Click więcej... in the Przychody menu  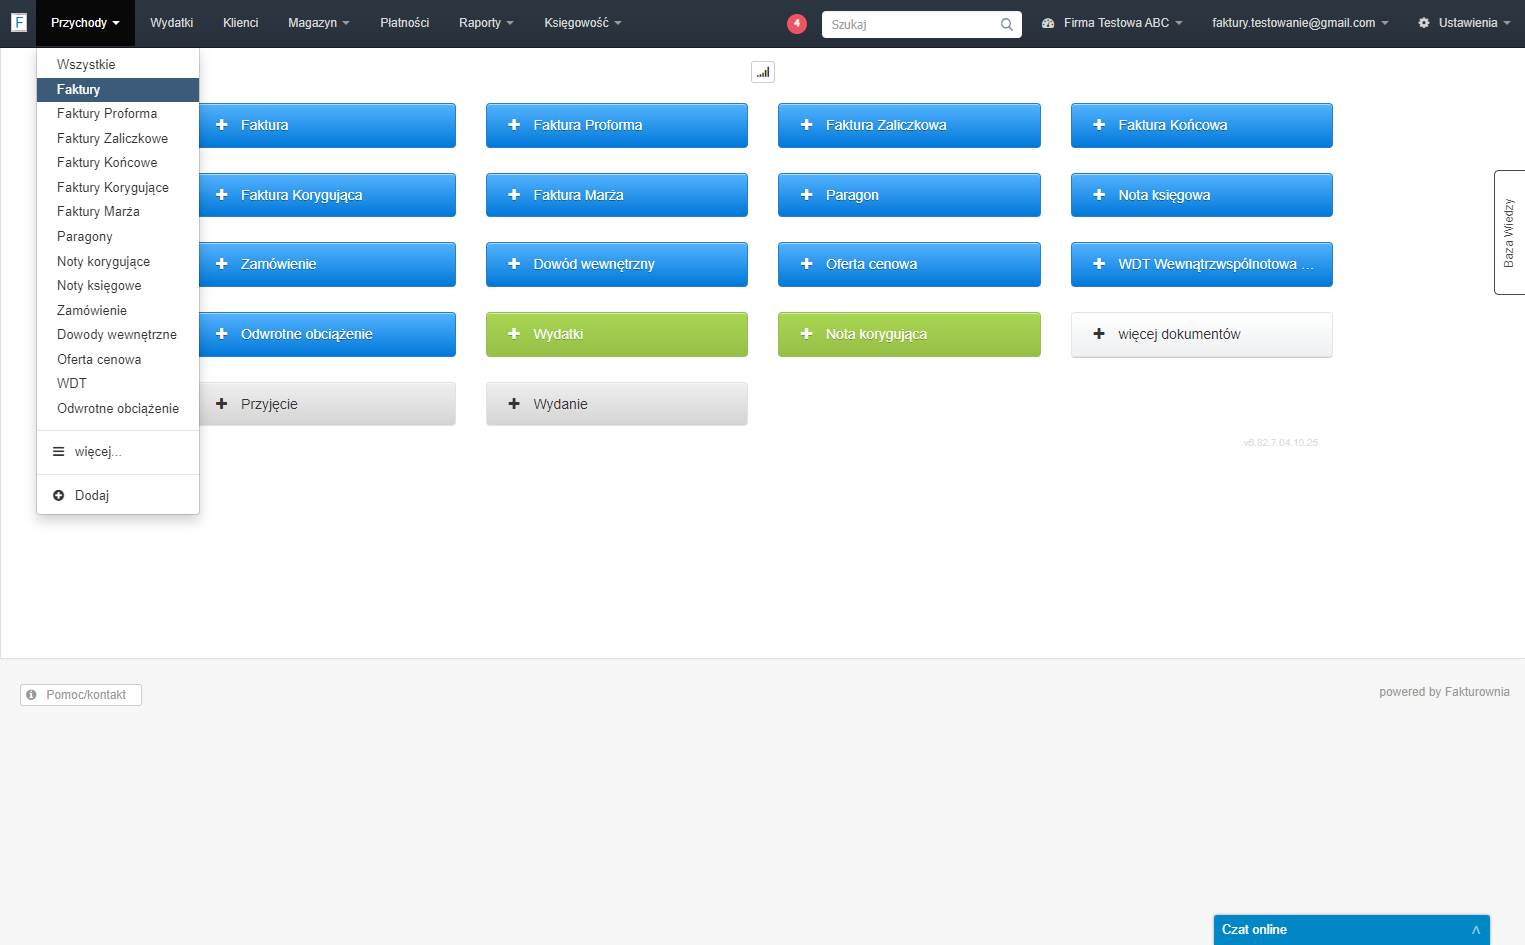(x=118, y=452)
